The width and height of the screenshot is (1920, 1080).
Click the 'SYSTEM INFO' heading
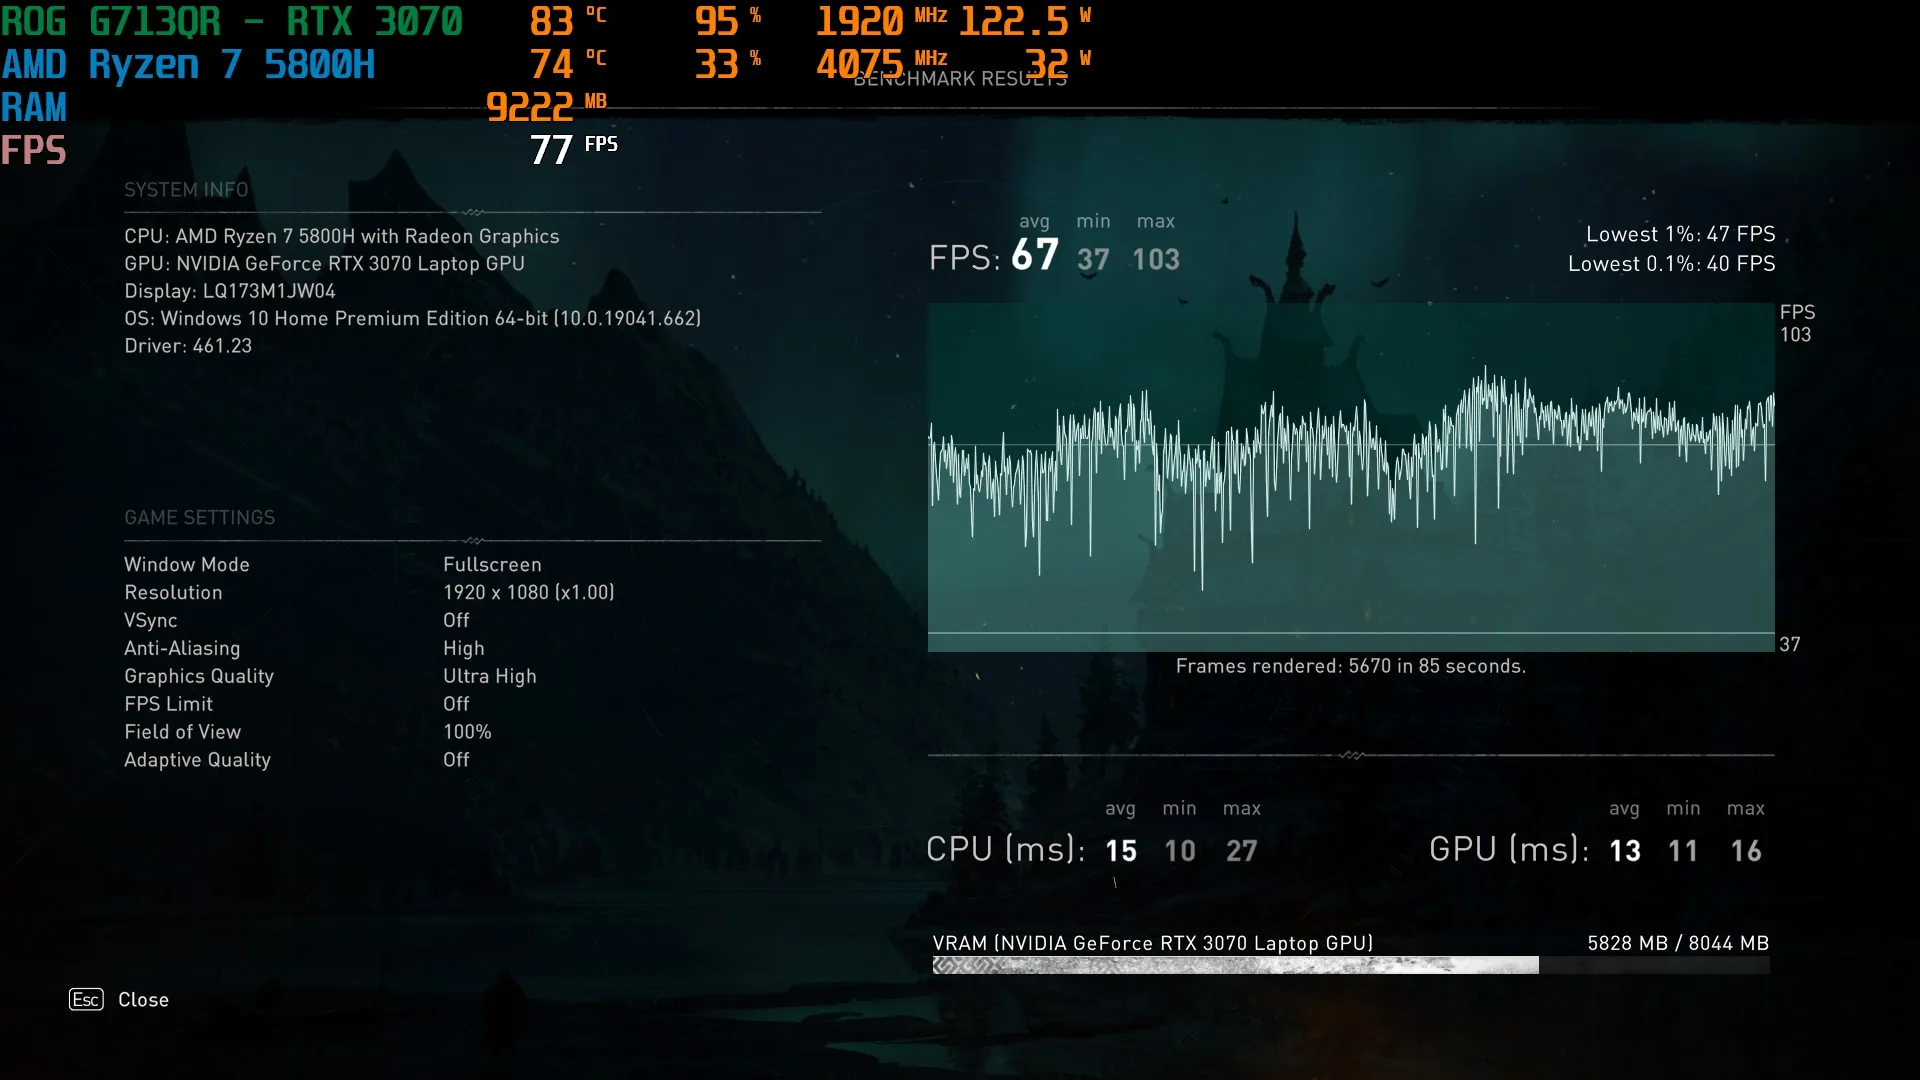186,190
